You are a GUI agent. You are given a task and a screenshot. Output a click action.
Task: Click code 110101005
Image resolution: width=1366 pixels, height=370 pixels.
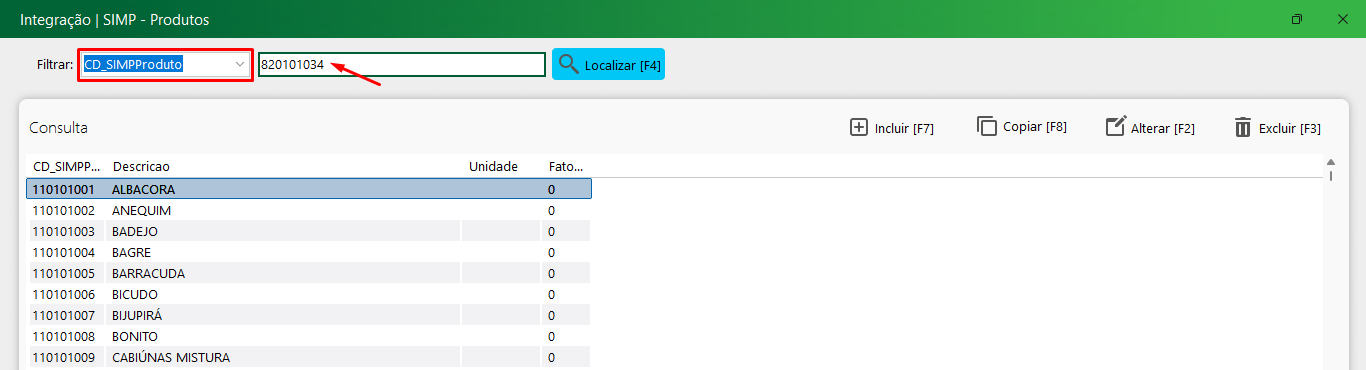tap(63, 273)
